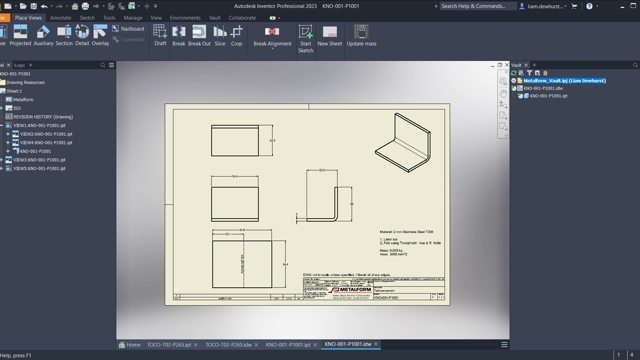The width and height of the screenshot is (640, 360).
Task: Create a Detail view
Action: click(82, 35)
